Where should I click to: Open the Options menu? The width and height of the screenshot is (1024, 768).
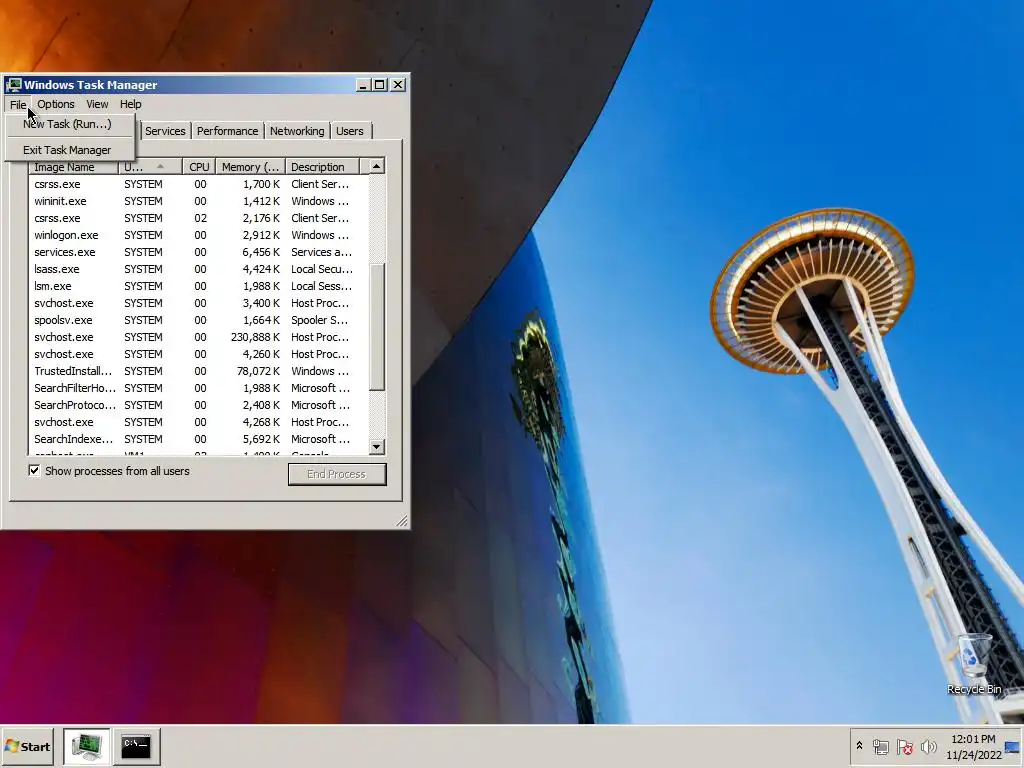[x=56, y=104]
